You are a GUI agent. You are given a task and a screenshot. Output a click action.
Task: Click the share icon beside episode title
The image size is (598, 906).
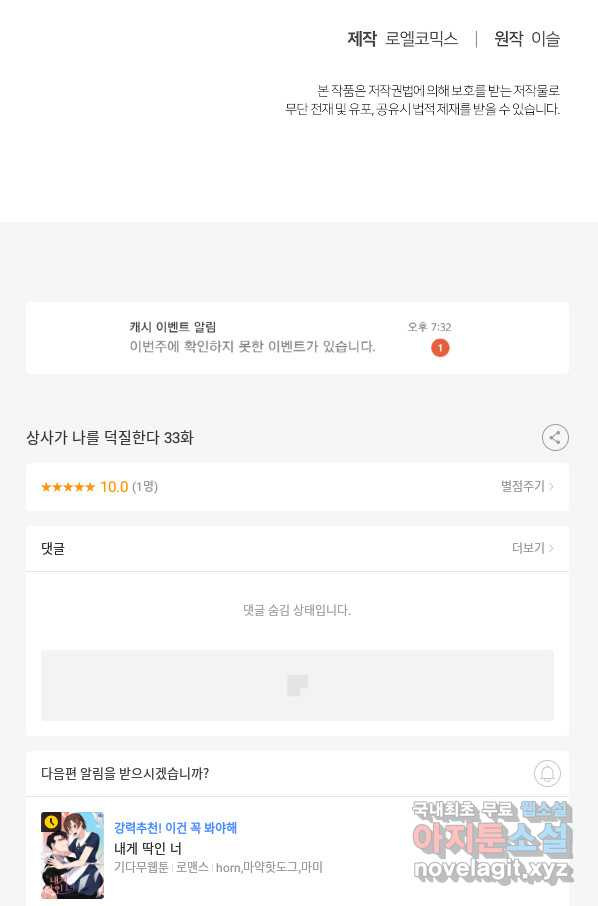pos(555,437)
